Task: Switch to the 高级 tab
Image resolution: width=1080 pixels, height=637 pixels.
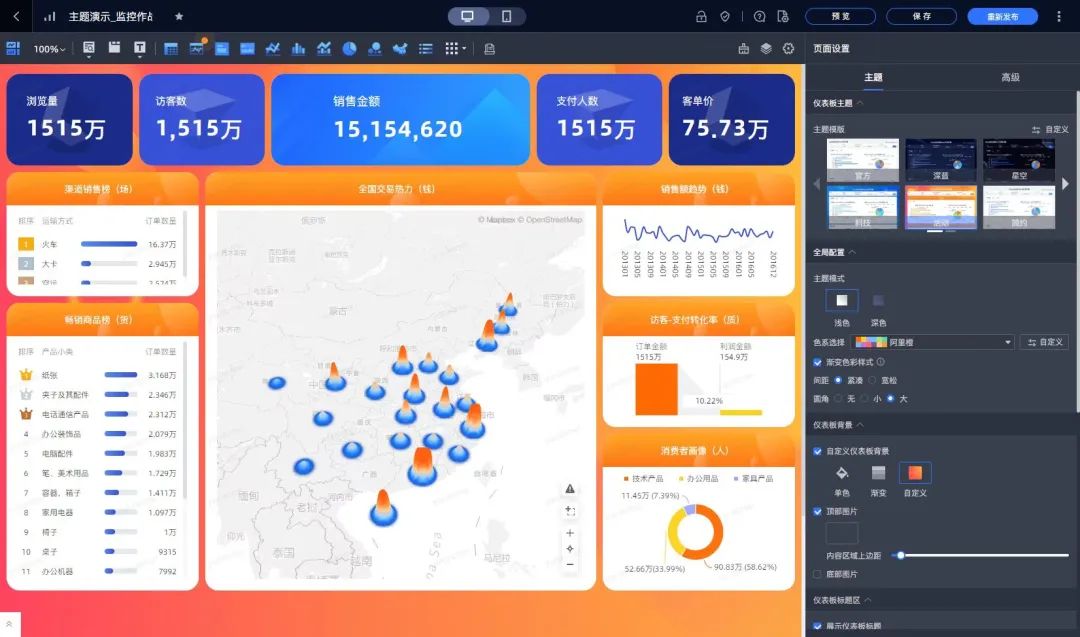Action: coord(1010,77)
